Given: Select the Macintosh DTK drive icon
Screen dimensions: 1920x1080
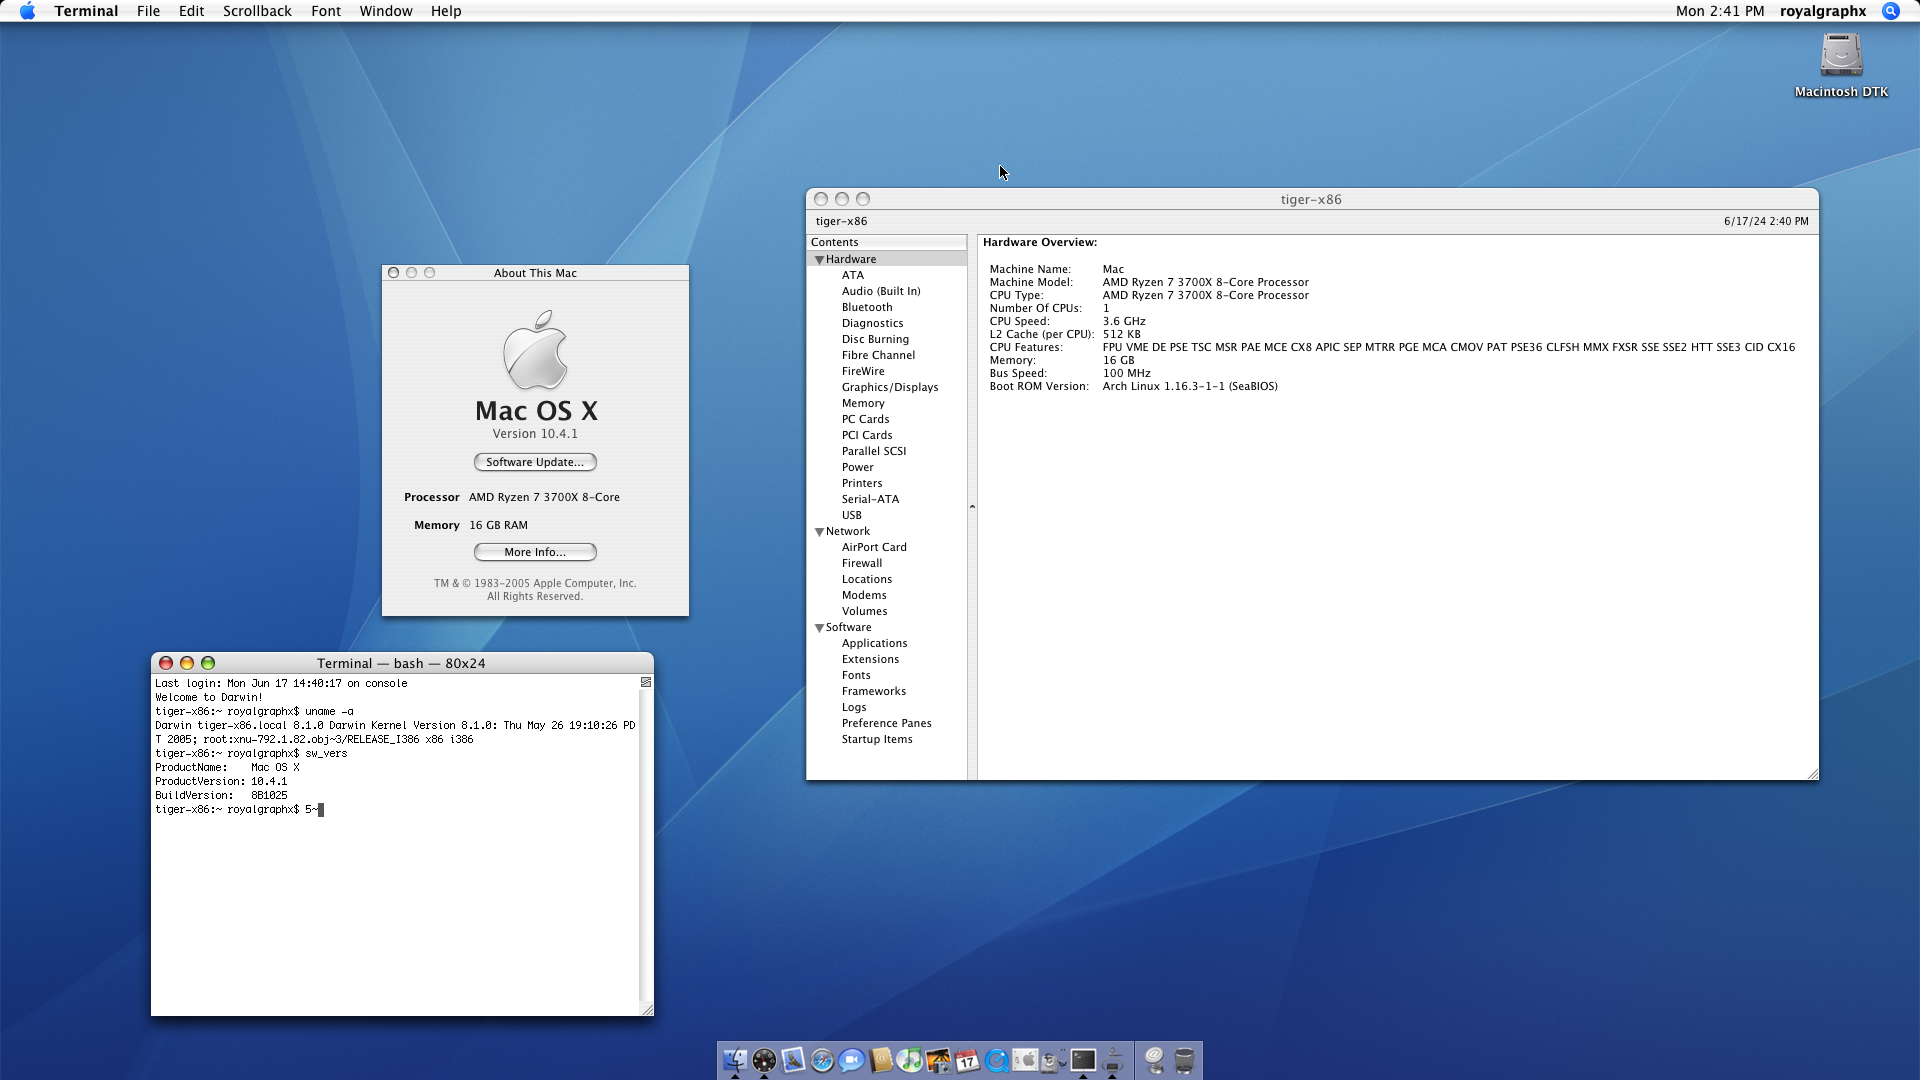Looking at the screenshot, I should click(x=1841, y=65).
